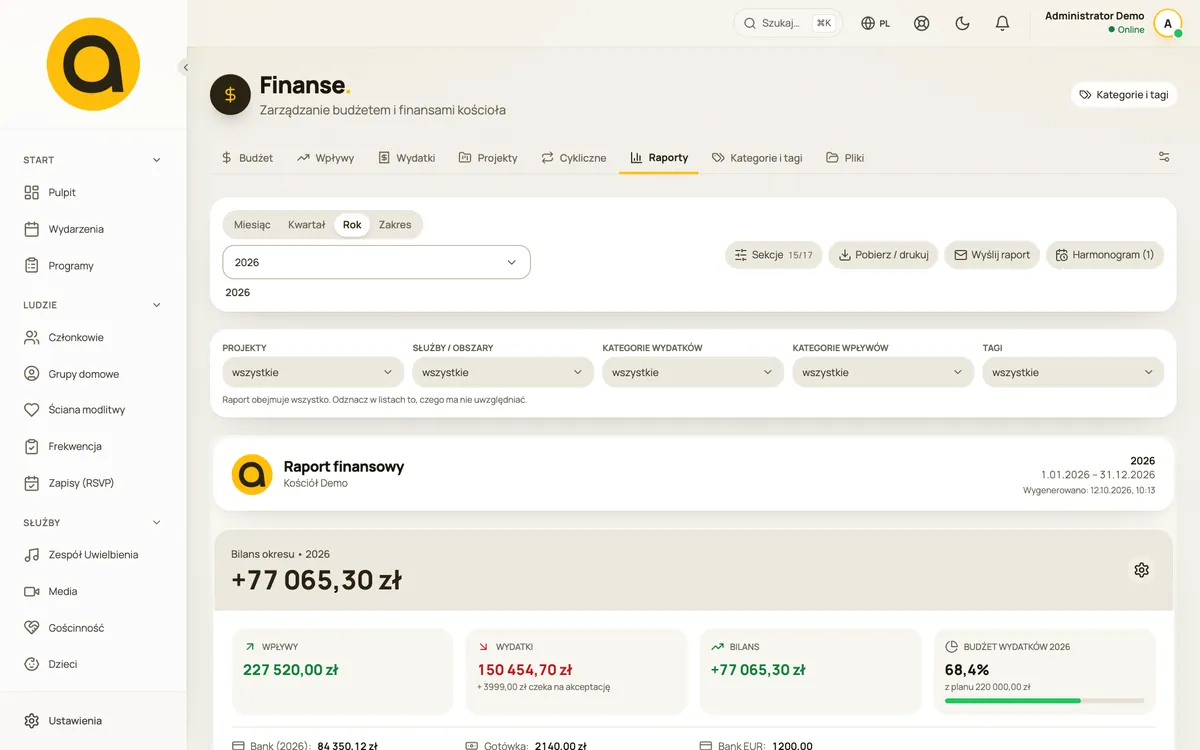
Task: Switch to the Wydatki tab
Action: 406,158
